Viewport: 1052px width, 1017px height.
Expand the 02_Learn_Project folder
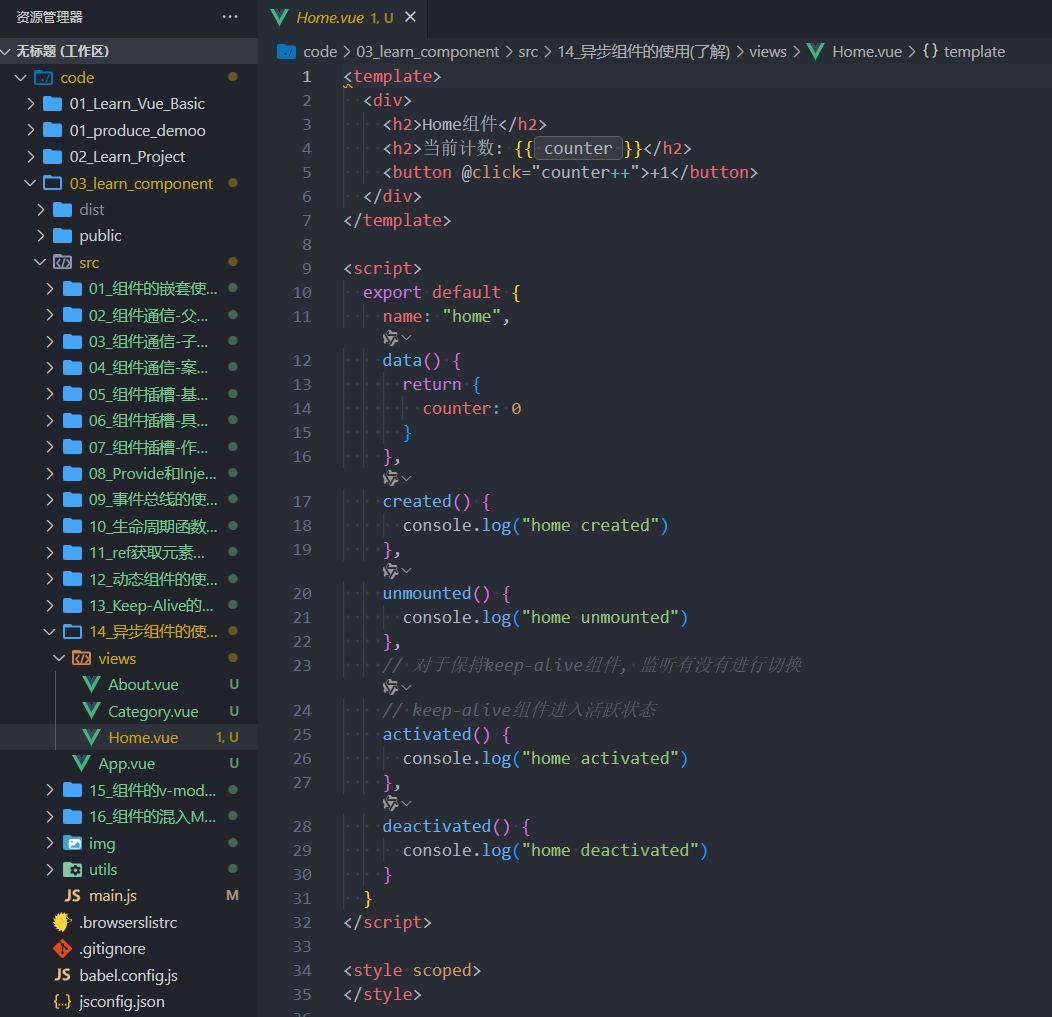pos(30,157)
